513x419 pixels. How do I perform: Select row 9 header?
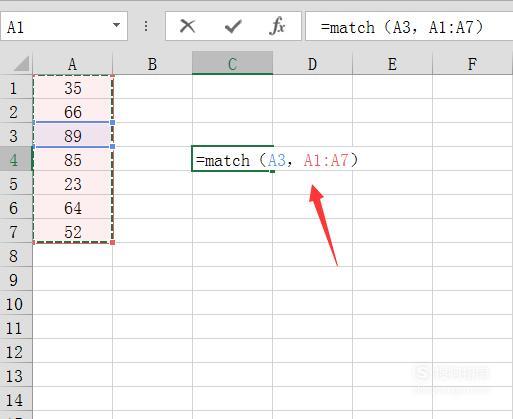[x=16, y=280]
